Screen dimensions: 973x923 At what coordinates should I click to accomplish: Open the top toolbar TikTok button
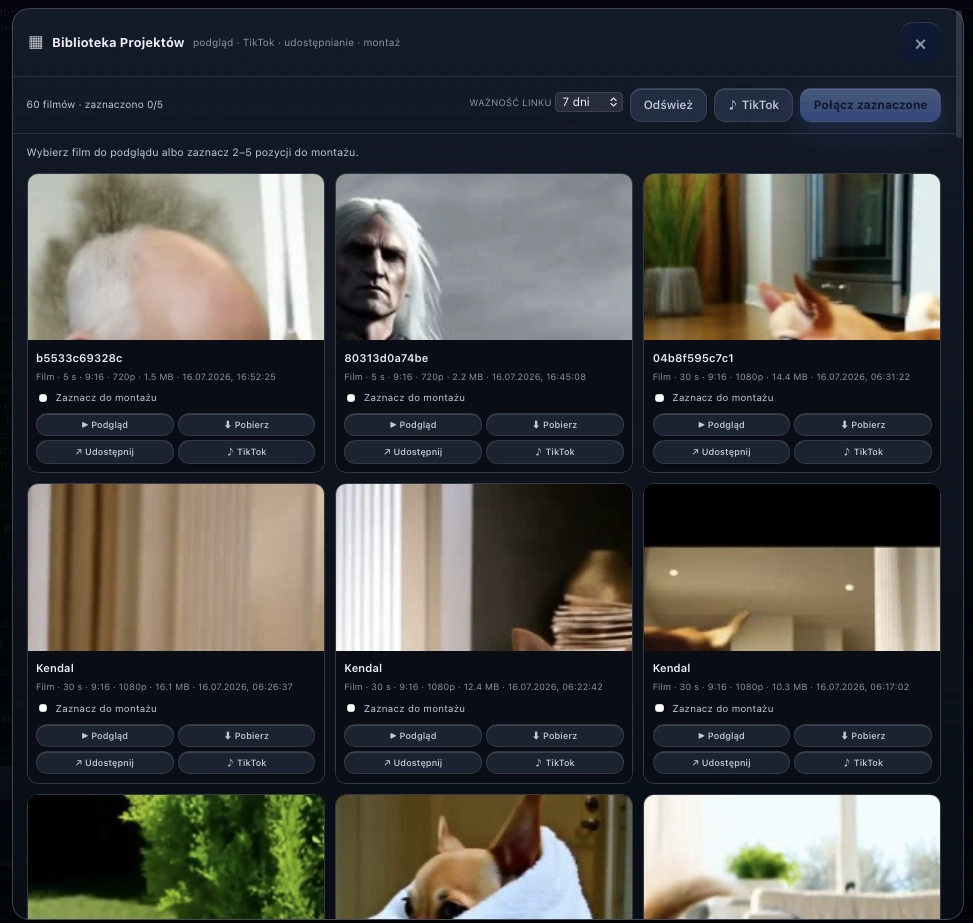(x=753, y=105)
